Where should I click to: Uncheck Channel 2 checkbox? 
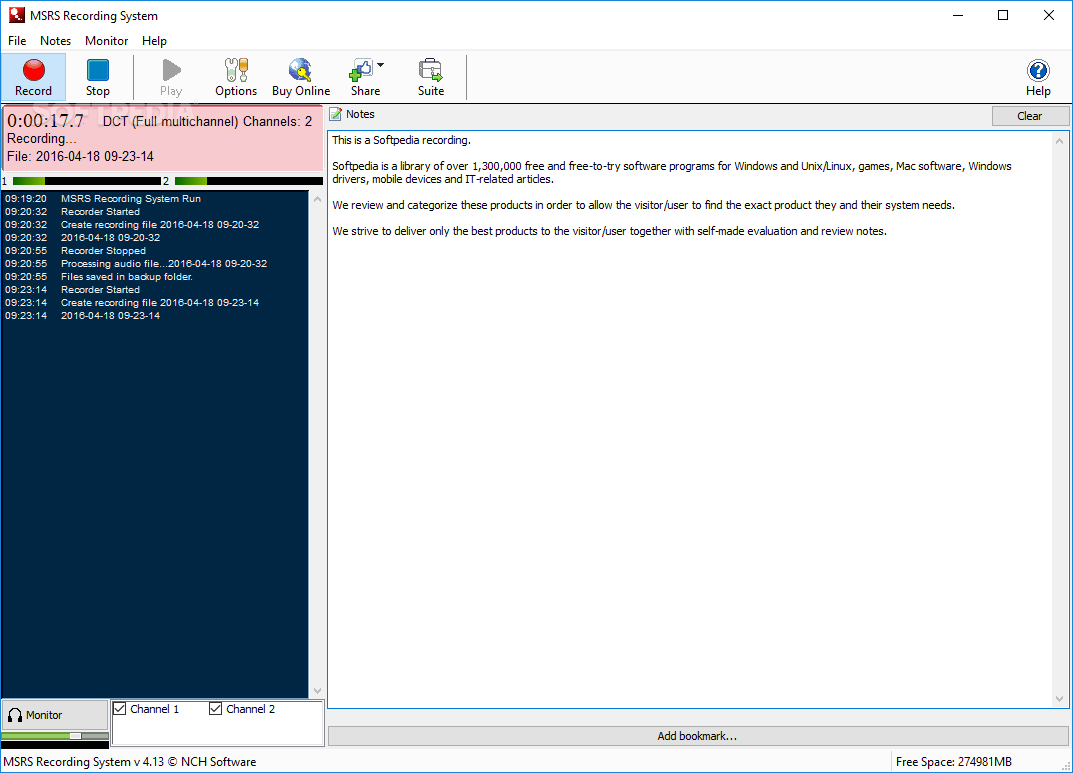pyautogui.click(x=216, y=709)
